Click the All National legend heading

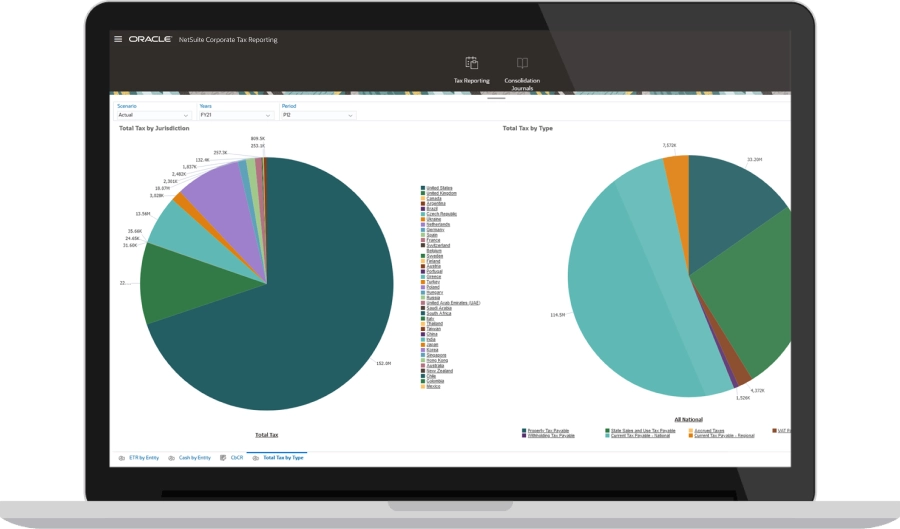[x=688, y=419]
